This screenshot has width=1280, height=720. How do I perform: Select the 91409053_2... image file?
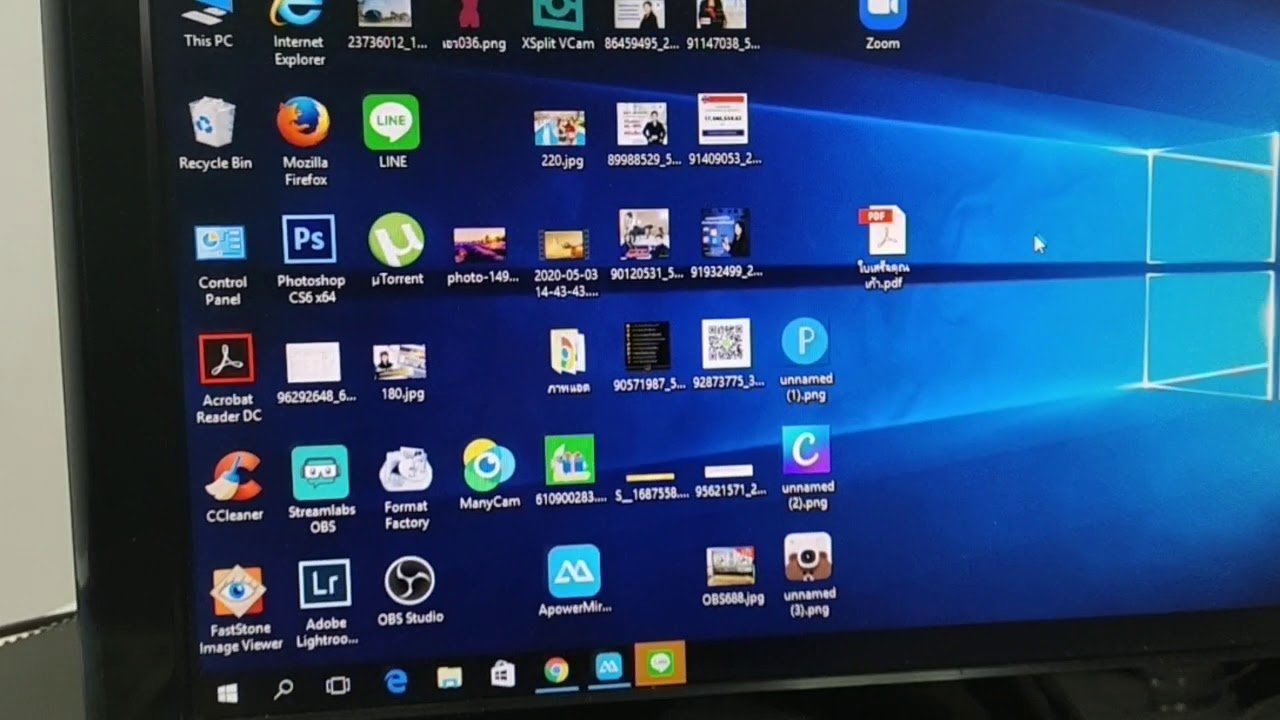pyautogui.click(x=724, y=130)
